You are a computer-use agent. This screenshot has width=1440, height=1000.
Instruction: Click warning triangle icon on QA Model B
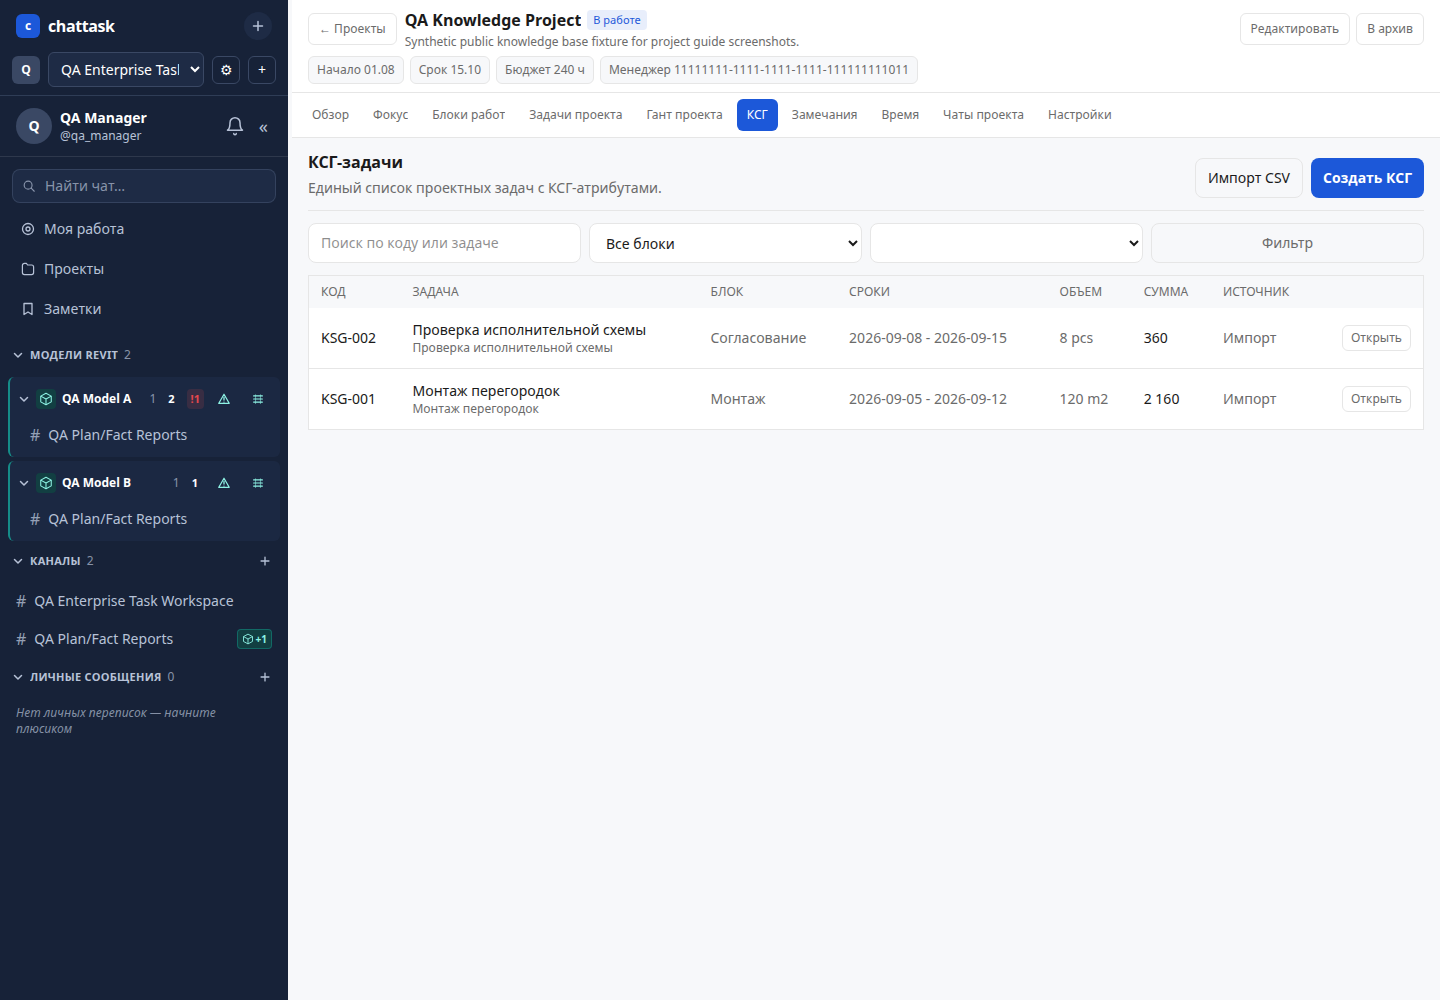tap(224, 483)
